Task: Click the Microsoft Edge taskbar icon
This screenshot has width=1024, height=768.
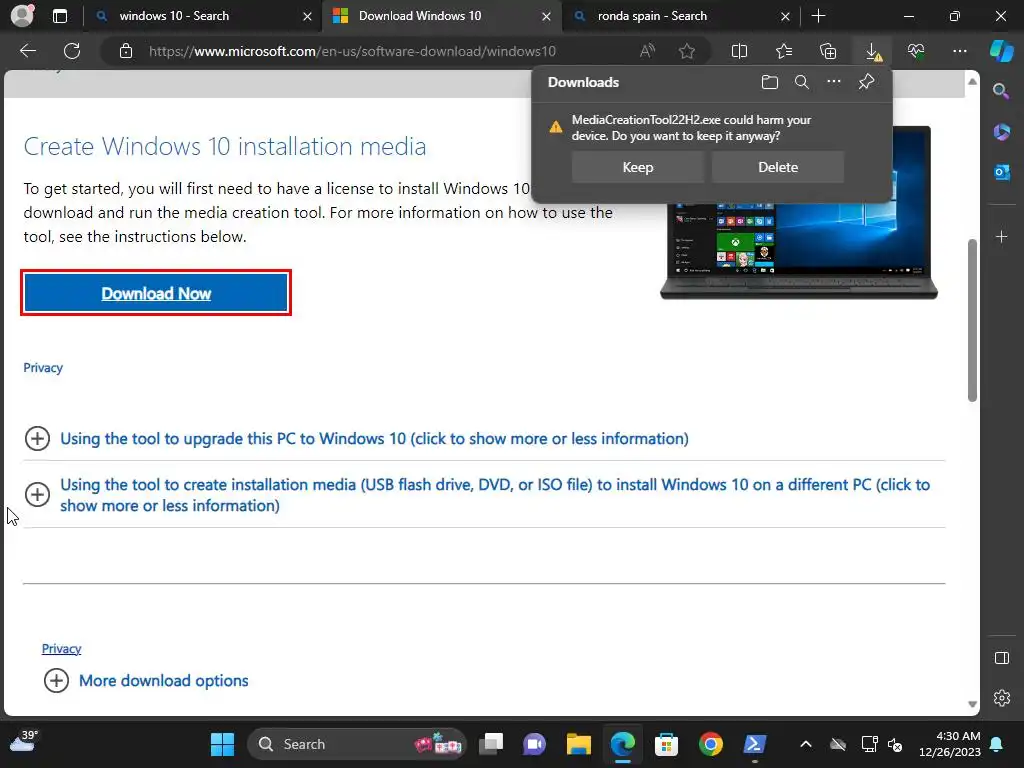Action: 622,744
